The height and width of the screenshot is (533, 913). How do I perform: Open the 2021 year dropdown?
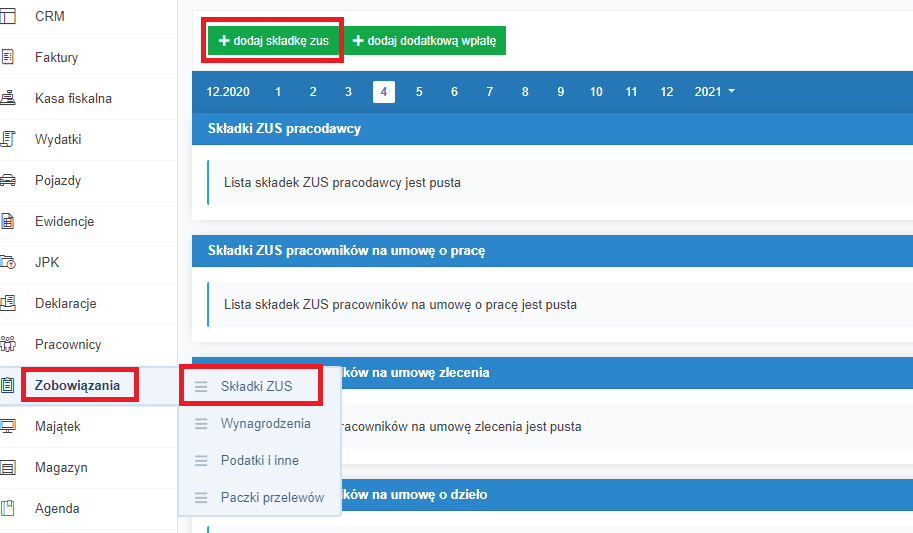[714, 92]
